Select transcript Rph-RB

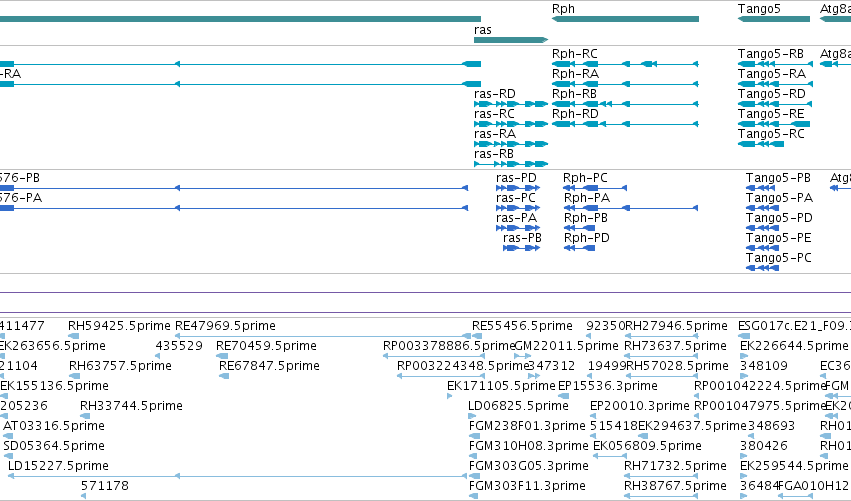pos(574,94)
